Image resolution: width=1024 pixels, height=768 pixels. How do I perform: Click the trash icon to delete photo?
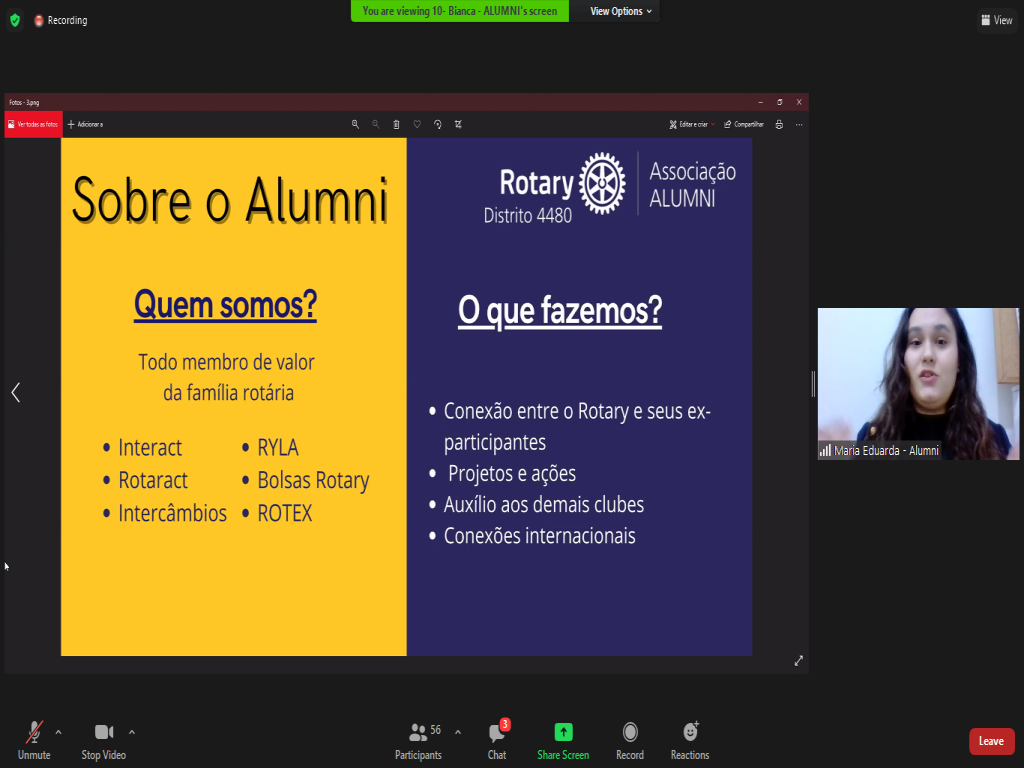[396, 125]
